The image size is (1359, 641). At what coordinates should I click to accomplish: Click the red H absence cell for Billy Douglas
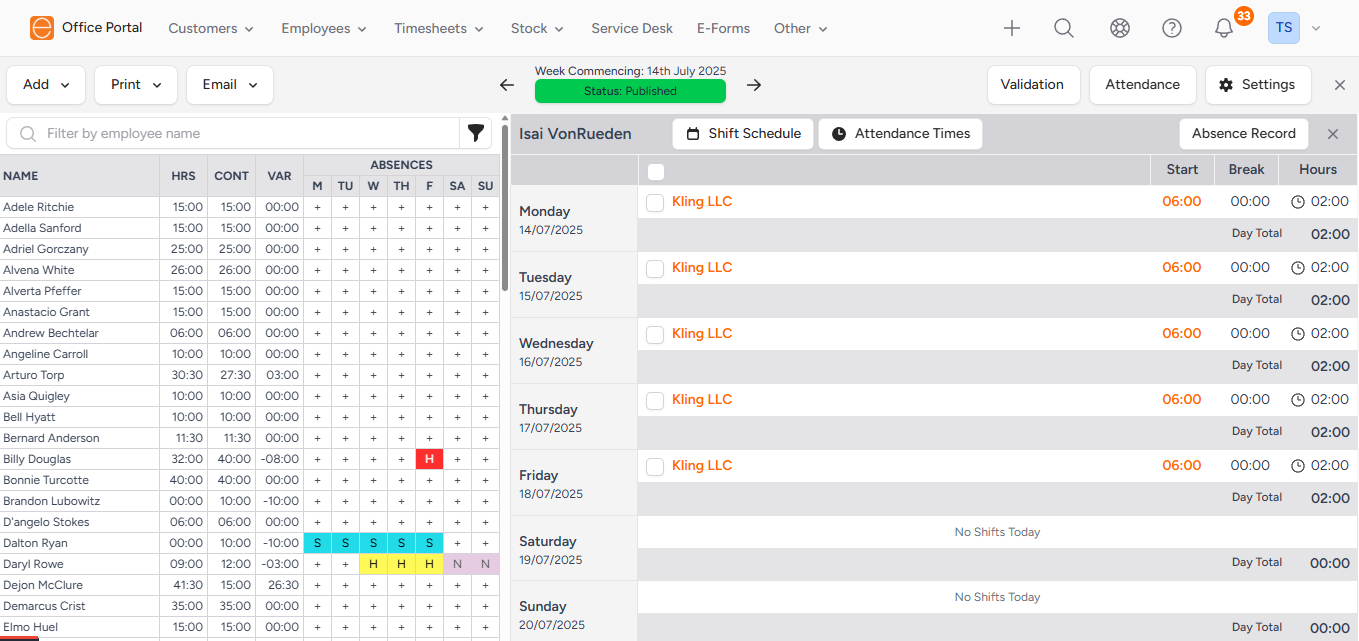(x=429, y=458)
